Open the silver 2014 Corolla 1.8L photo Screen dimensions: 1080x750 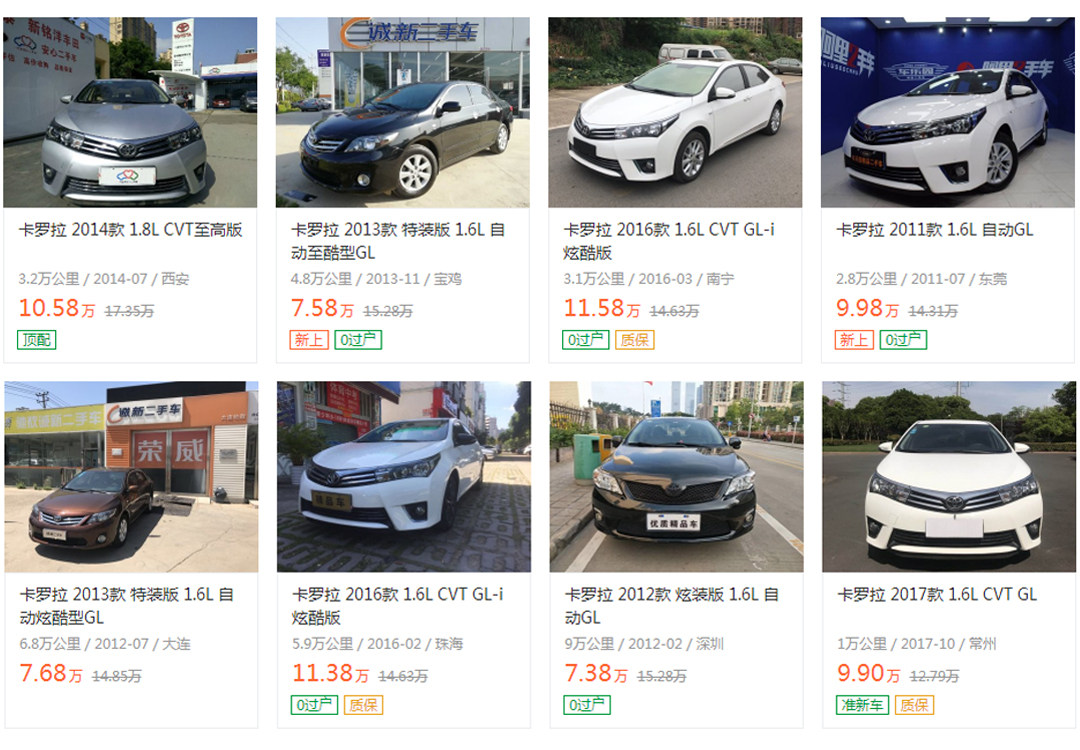(130, 112)
